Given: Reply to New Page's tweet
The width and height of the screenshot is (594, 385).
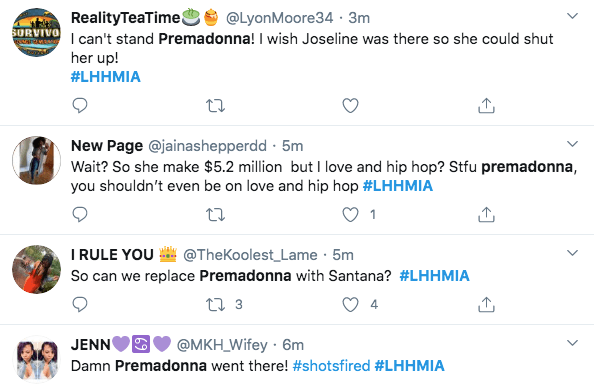Looking at the screenshot, I should click(80, 214).
